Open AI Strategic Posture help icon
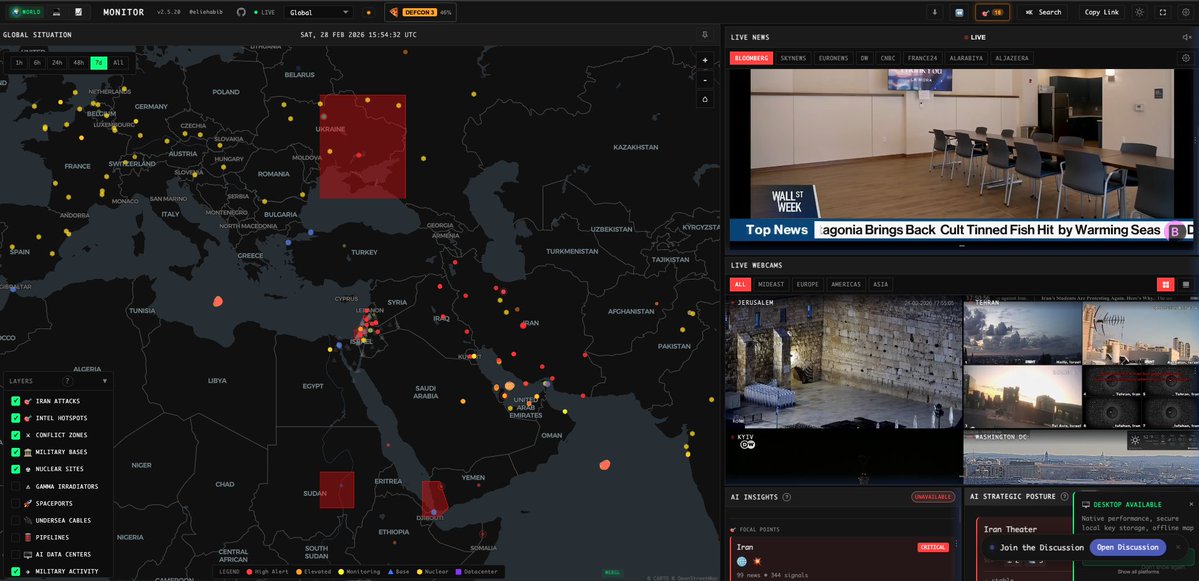The width and height of the screenshot is (1199, 581). (1064, 497)
